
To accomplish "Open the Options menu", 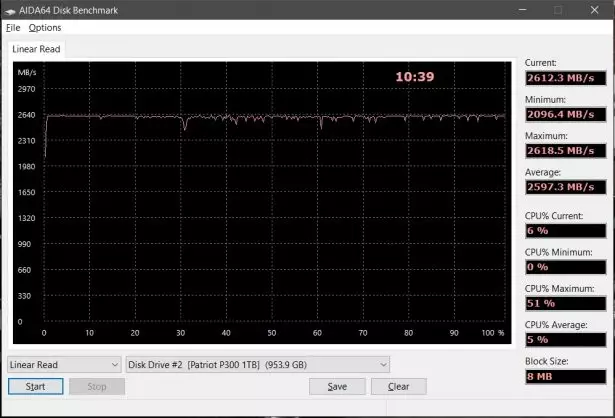I will click(x=45, y=27).
